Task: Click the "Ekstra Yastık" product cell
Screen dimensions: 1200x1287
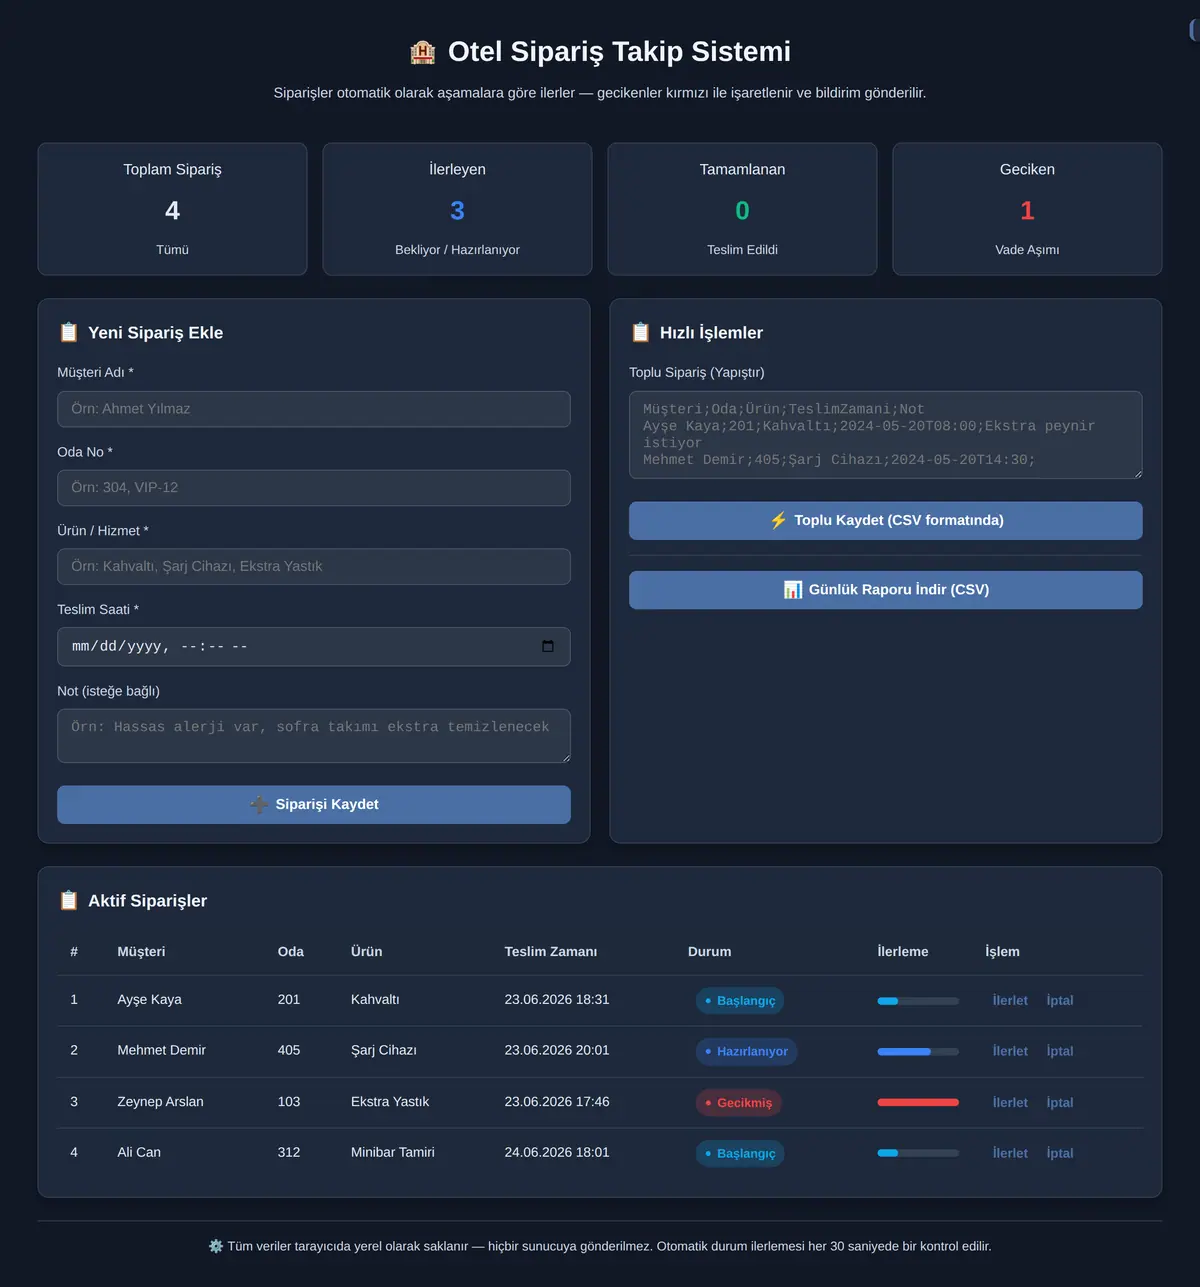Action: coord(390,1101)
